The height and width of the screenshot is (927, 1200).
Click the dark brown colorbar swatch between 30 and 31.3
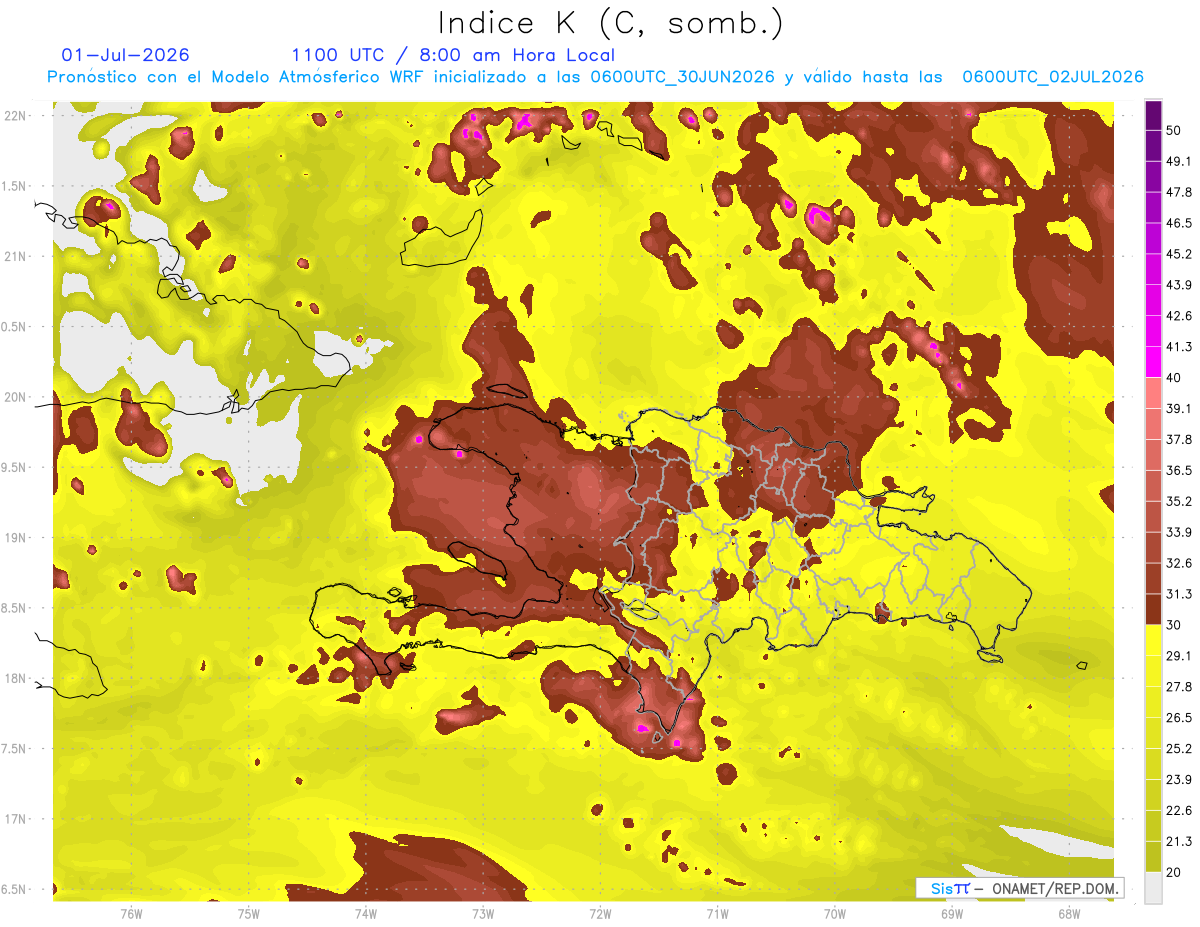(x=1153, y=610)
